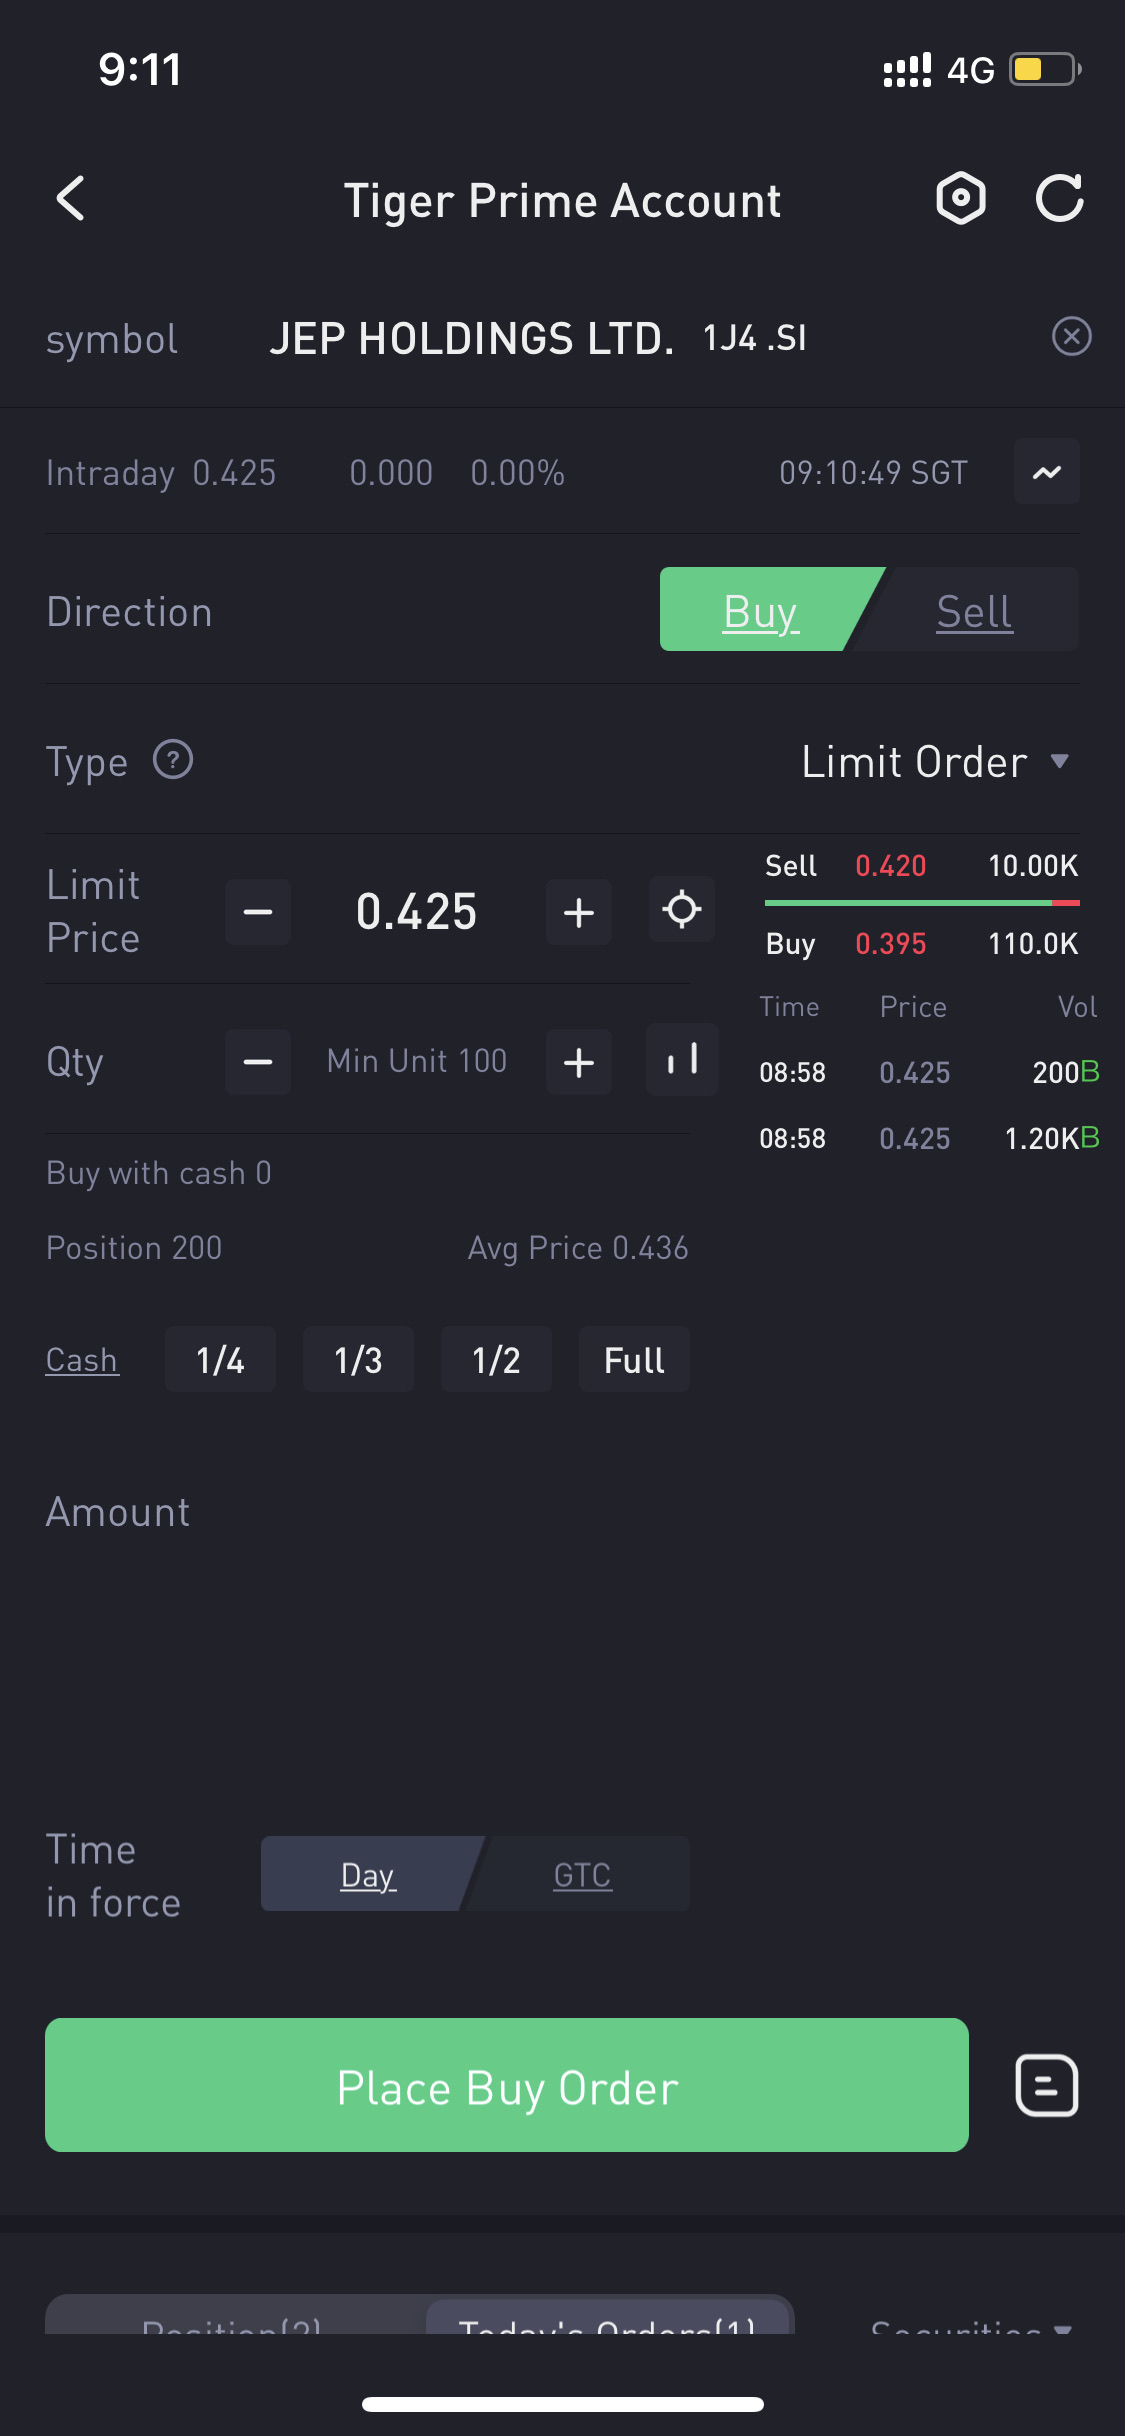The height and width of the screenshot is (2436, 1125).
Task: Tap the crosshair icon beside the limit price
Action: click(681, 910)
